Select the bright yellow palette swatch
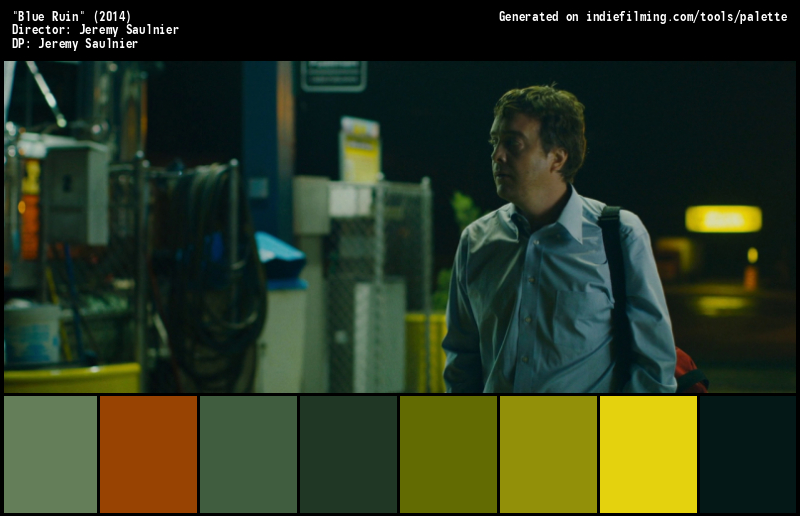The width and height of the screenshot is (800, 516). 648,454
